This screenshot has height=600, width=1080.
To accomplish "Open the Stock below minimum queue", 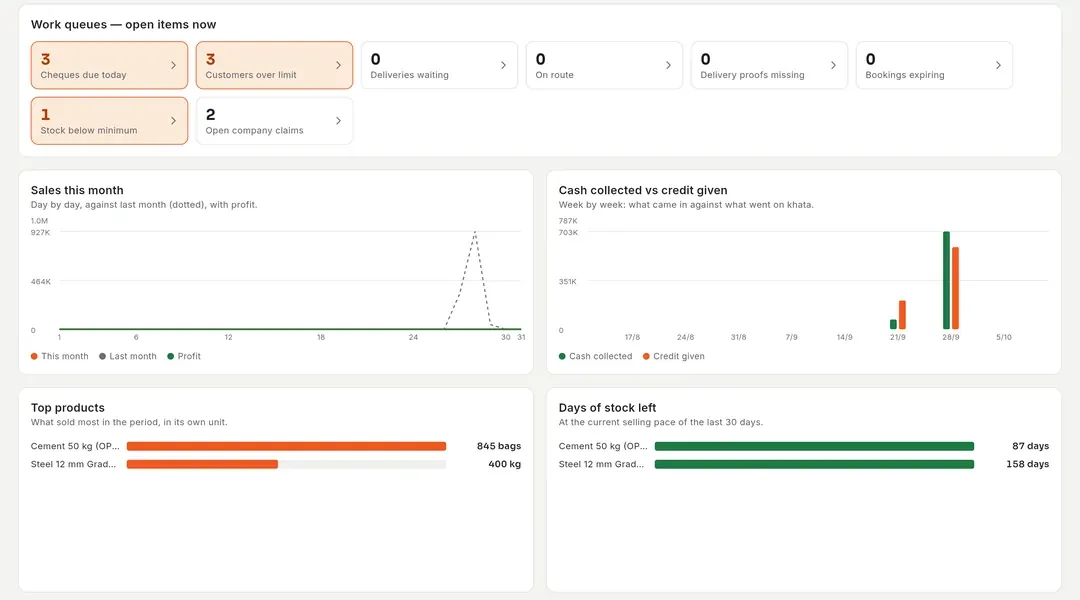I will (x=109, y=121).
